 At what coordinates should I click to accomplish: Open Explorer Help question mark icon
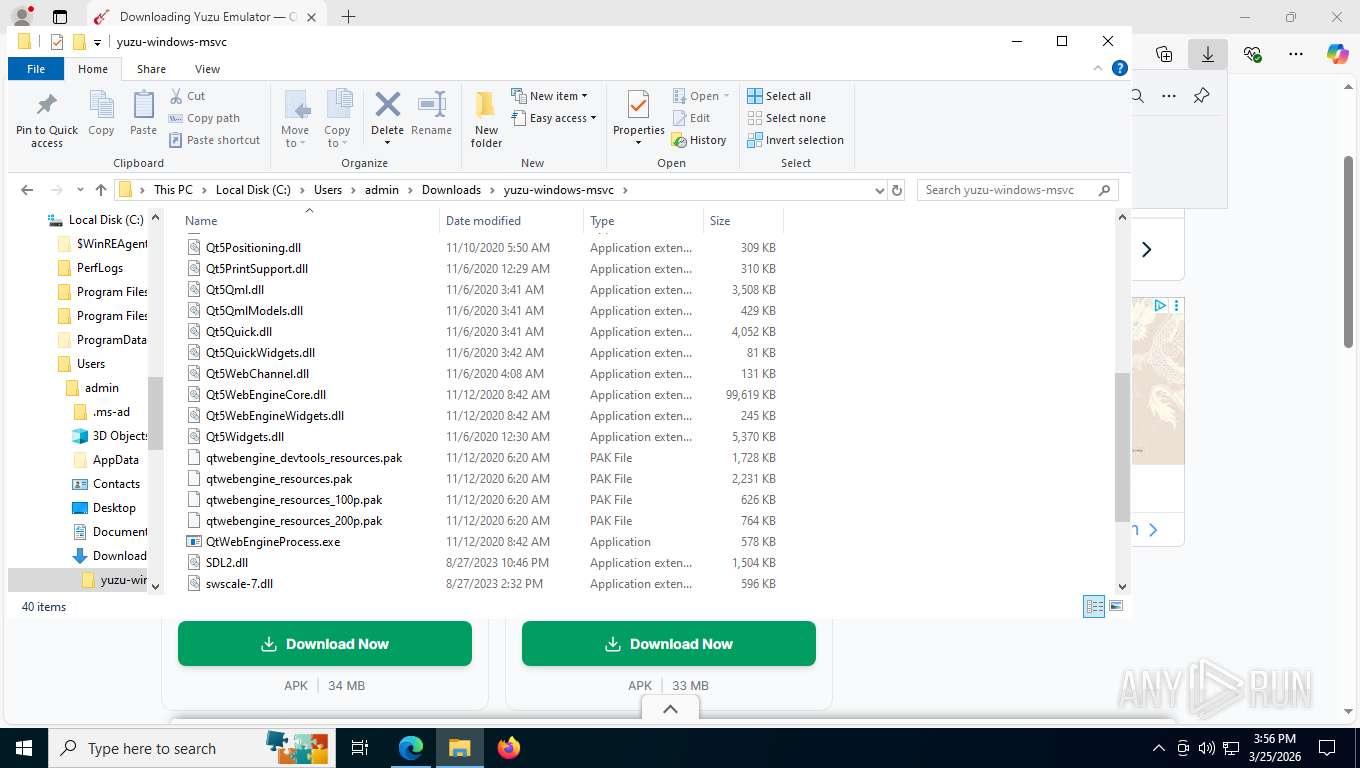(1120, 68)
